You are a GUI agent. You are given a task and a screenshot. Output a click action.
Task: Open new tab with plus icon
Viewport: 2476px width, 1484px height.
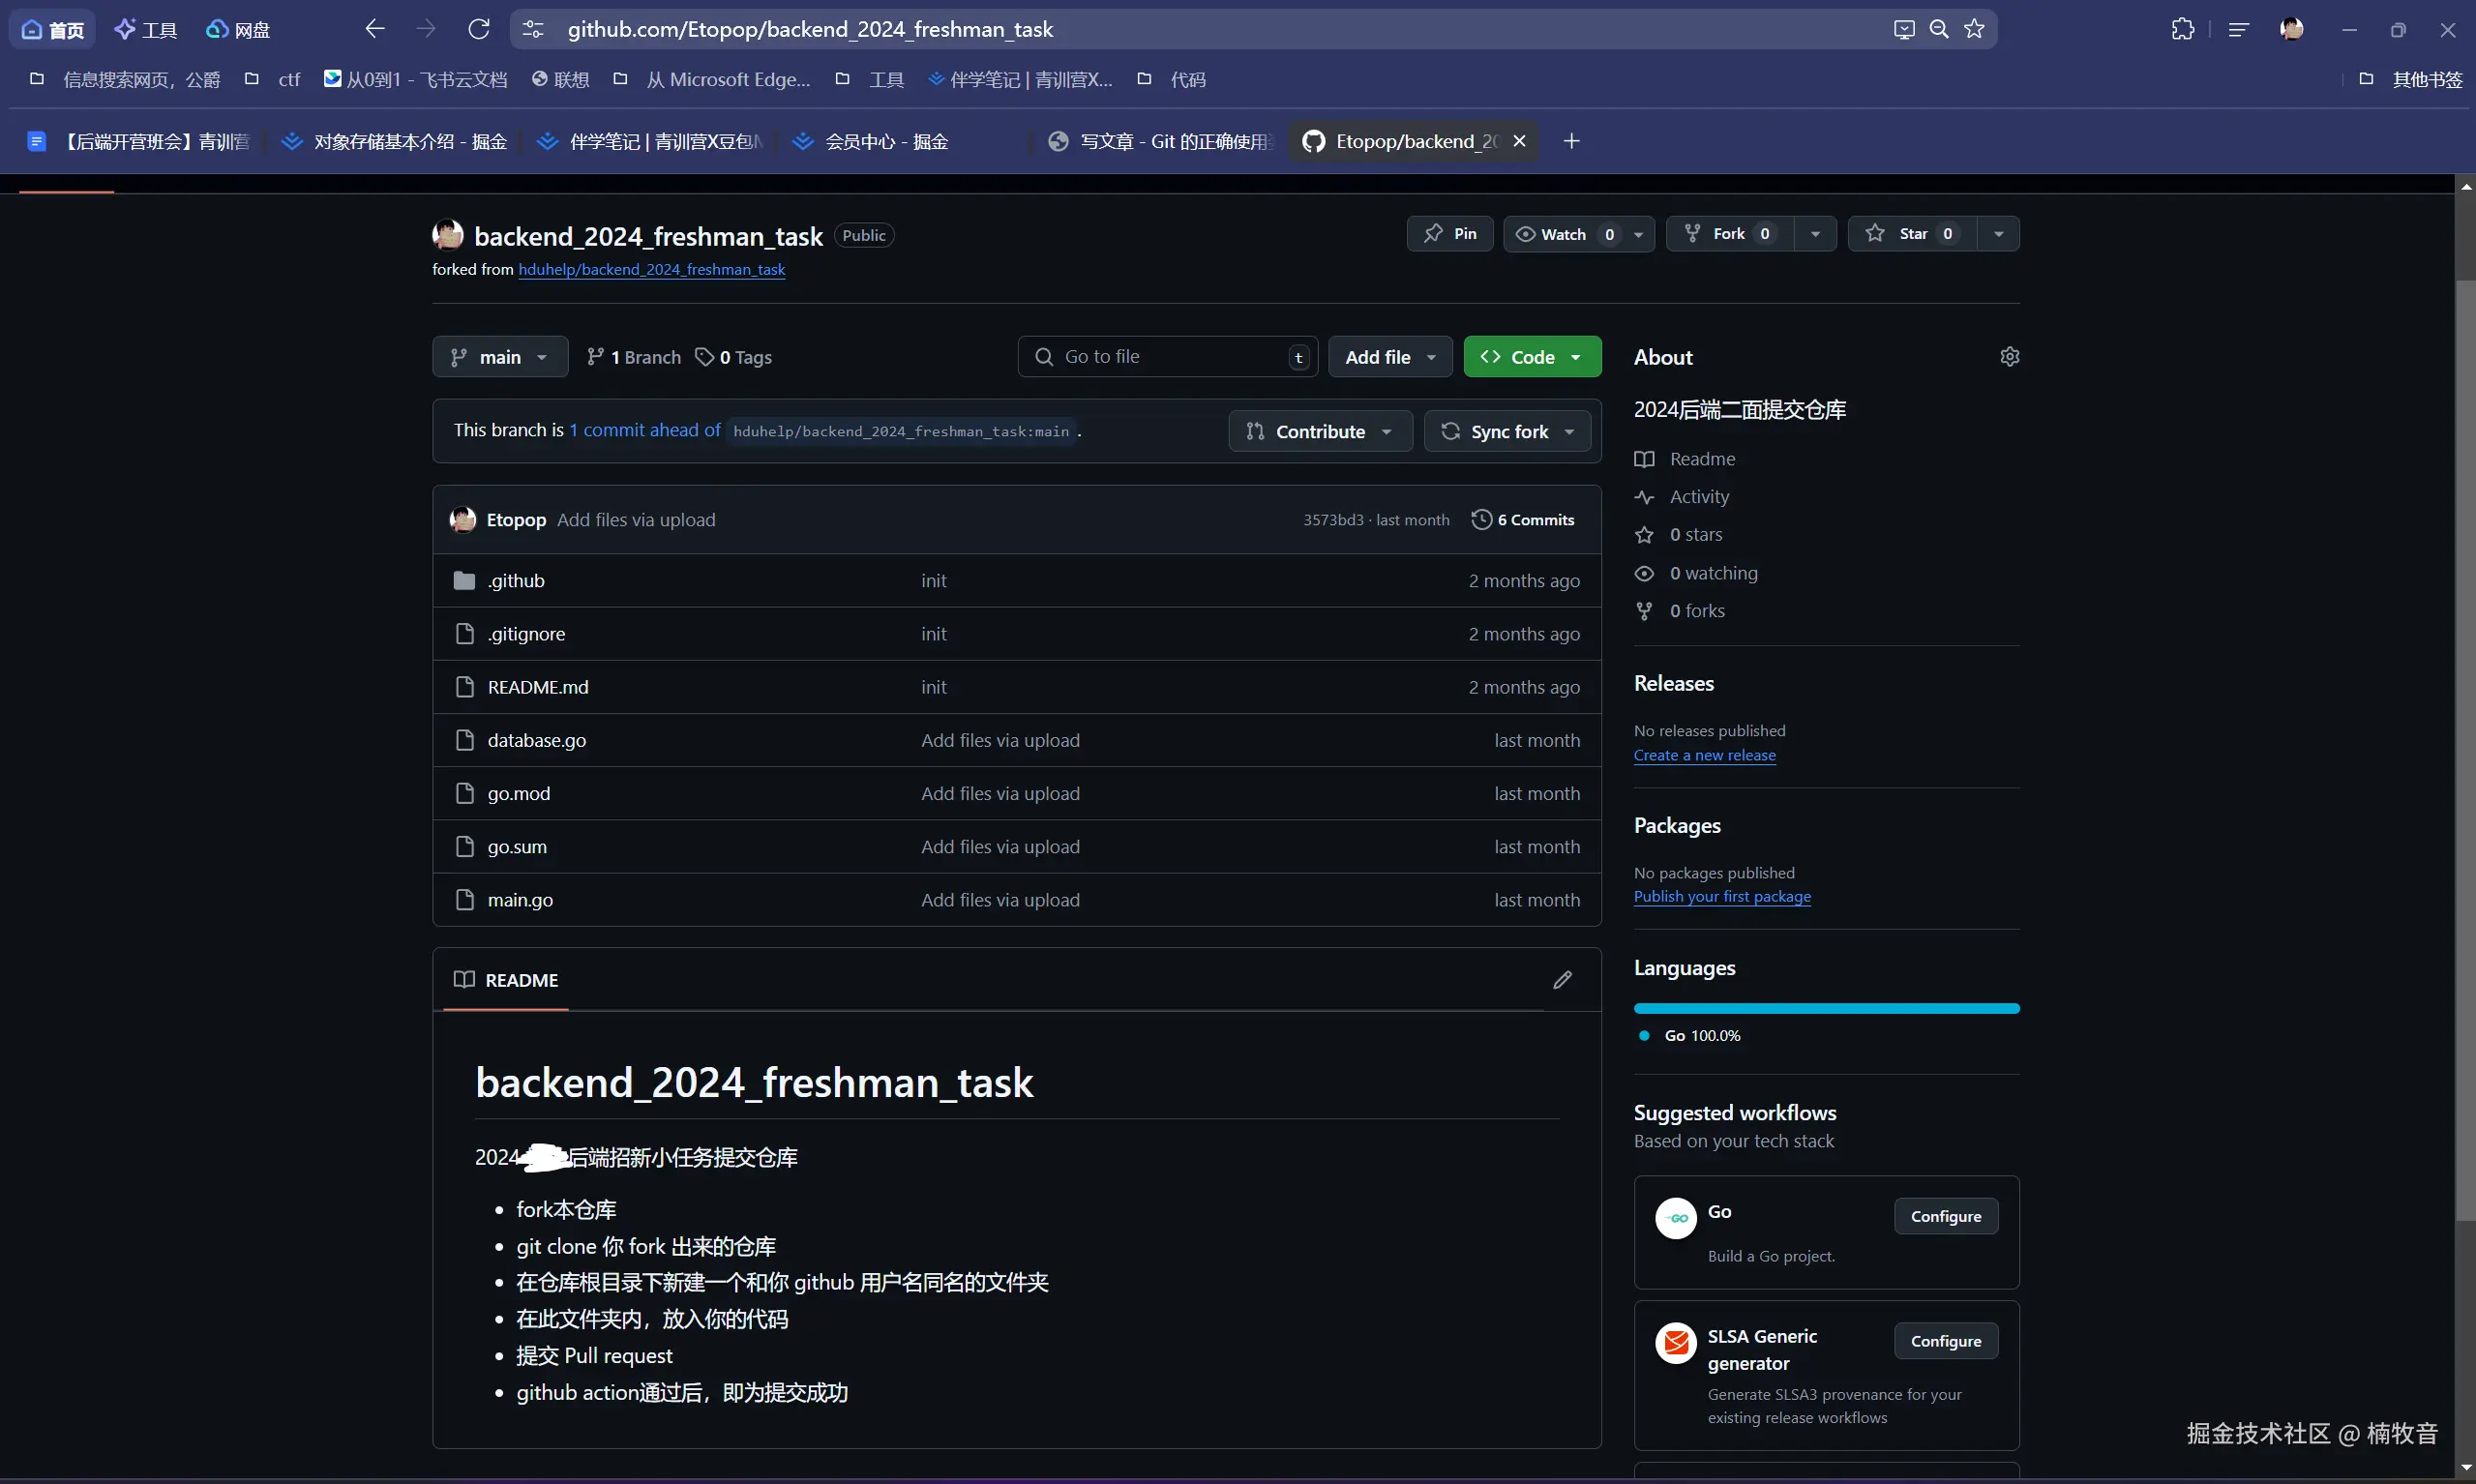(x=1572, y=141)
